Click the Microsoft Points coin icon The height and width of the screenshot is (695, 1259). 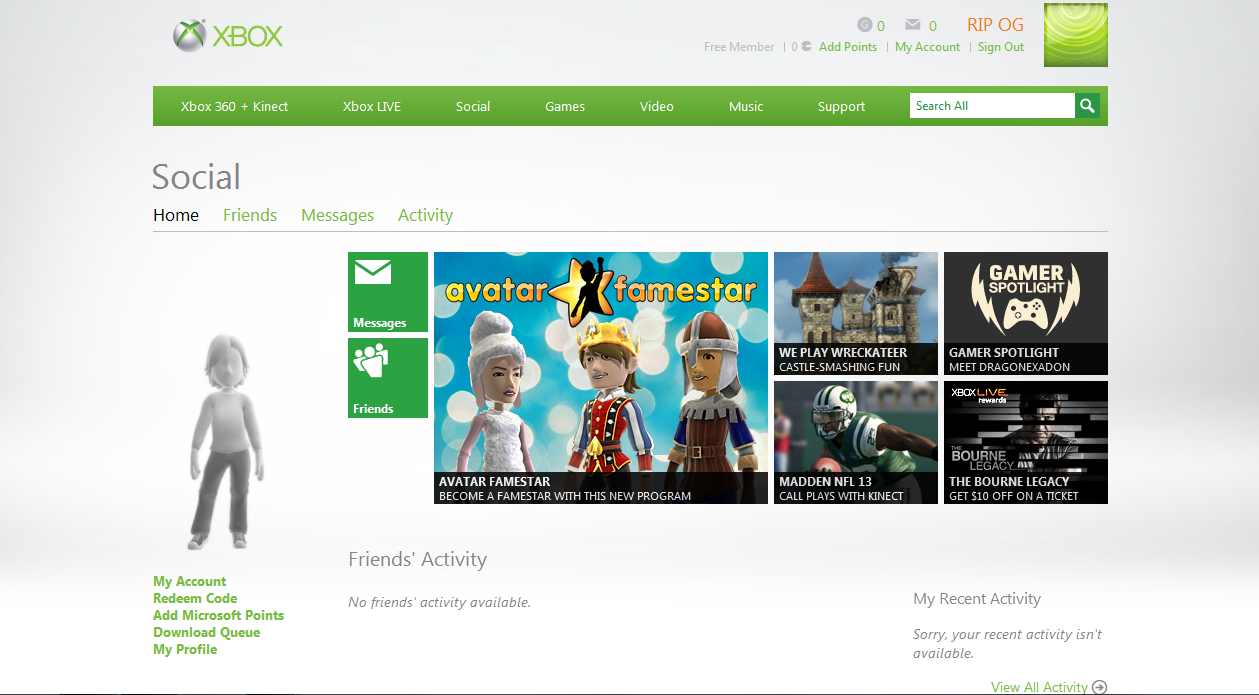807,47
